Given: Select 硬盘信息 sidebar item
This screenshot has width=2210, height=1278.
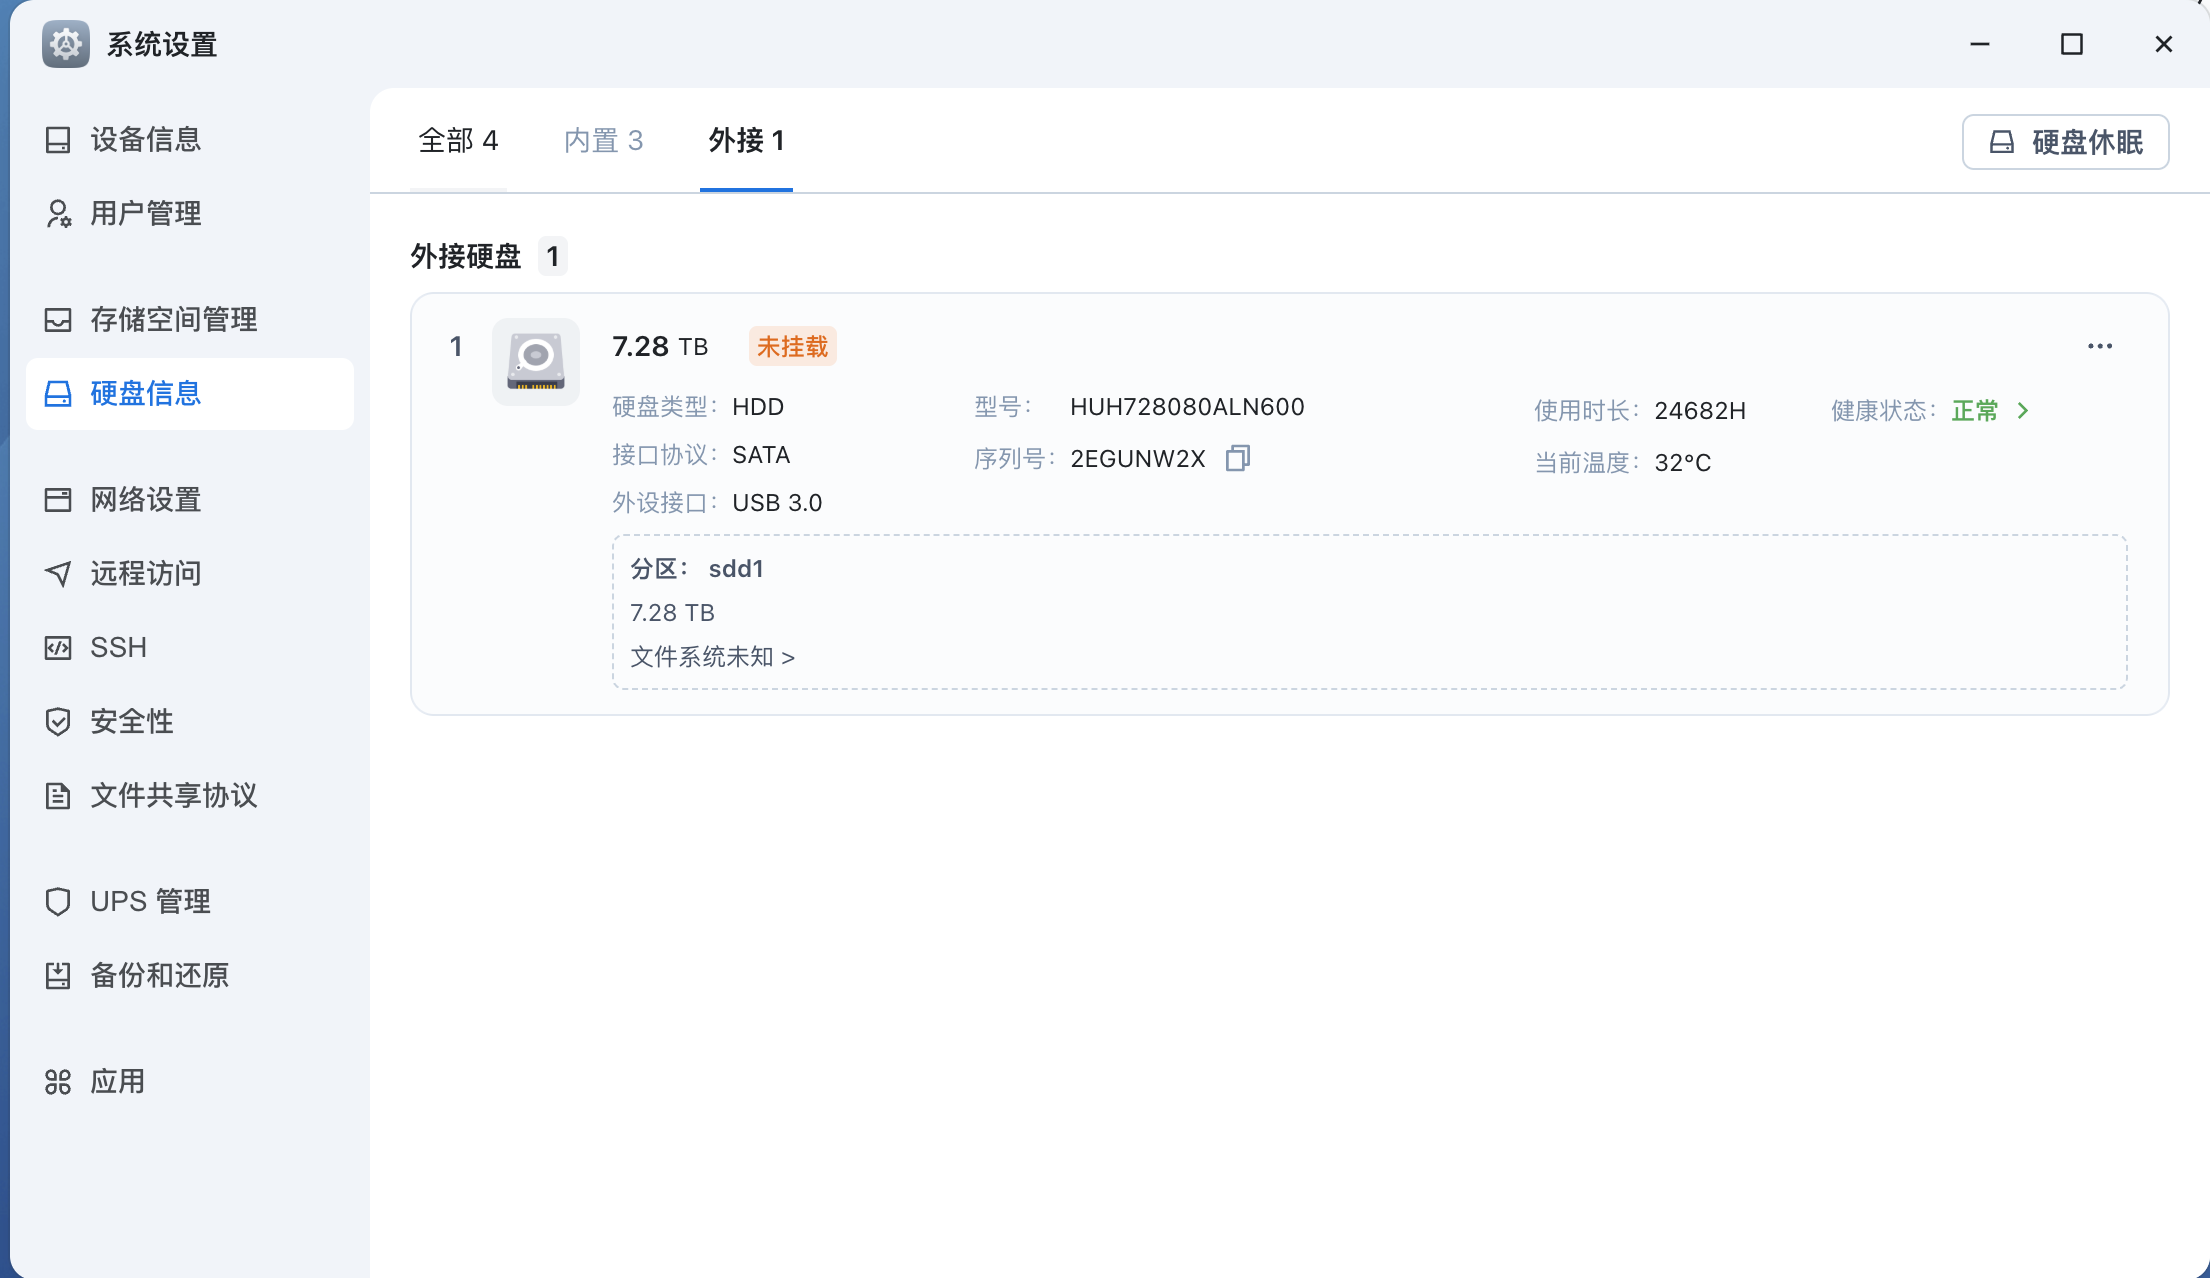Looking at the screenshot, I should tap(190, 393).
